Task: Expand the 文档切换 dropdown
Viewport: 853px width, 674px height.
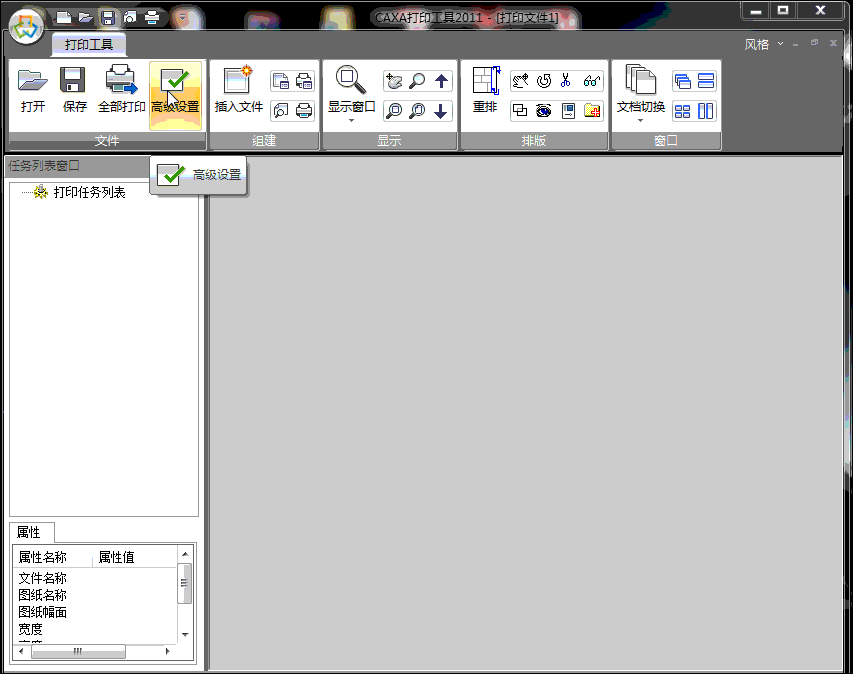Action: [x=640, y=120]
